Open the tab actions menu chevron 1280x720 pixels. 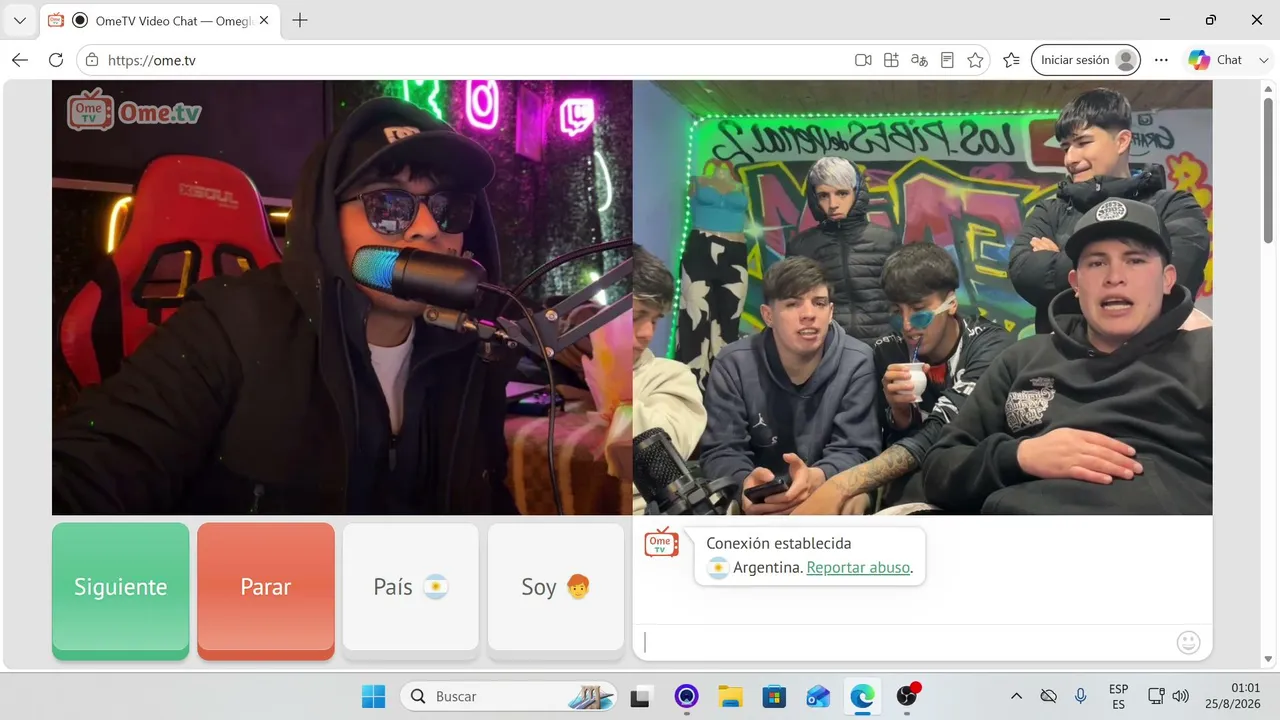point(19,20)
